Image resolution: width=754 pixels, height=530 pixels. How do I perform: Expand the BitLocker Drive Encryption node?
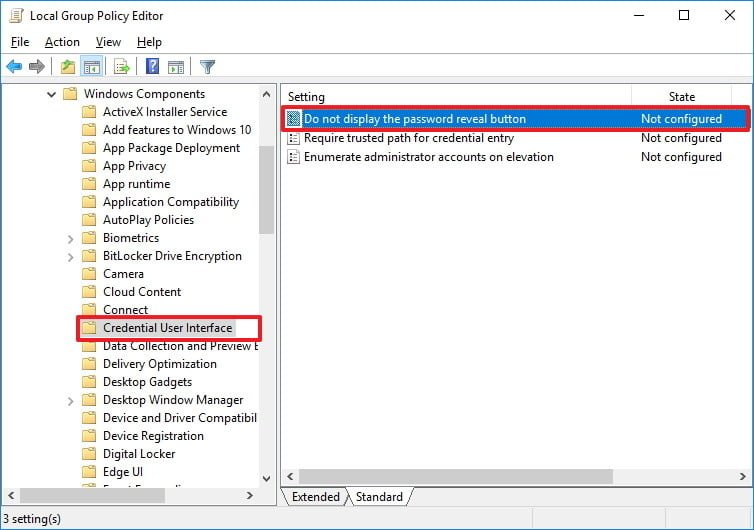click(x=69, y=256)
